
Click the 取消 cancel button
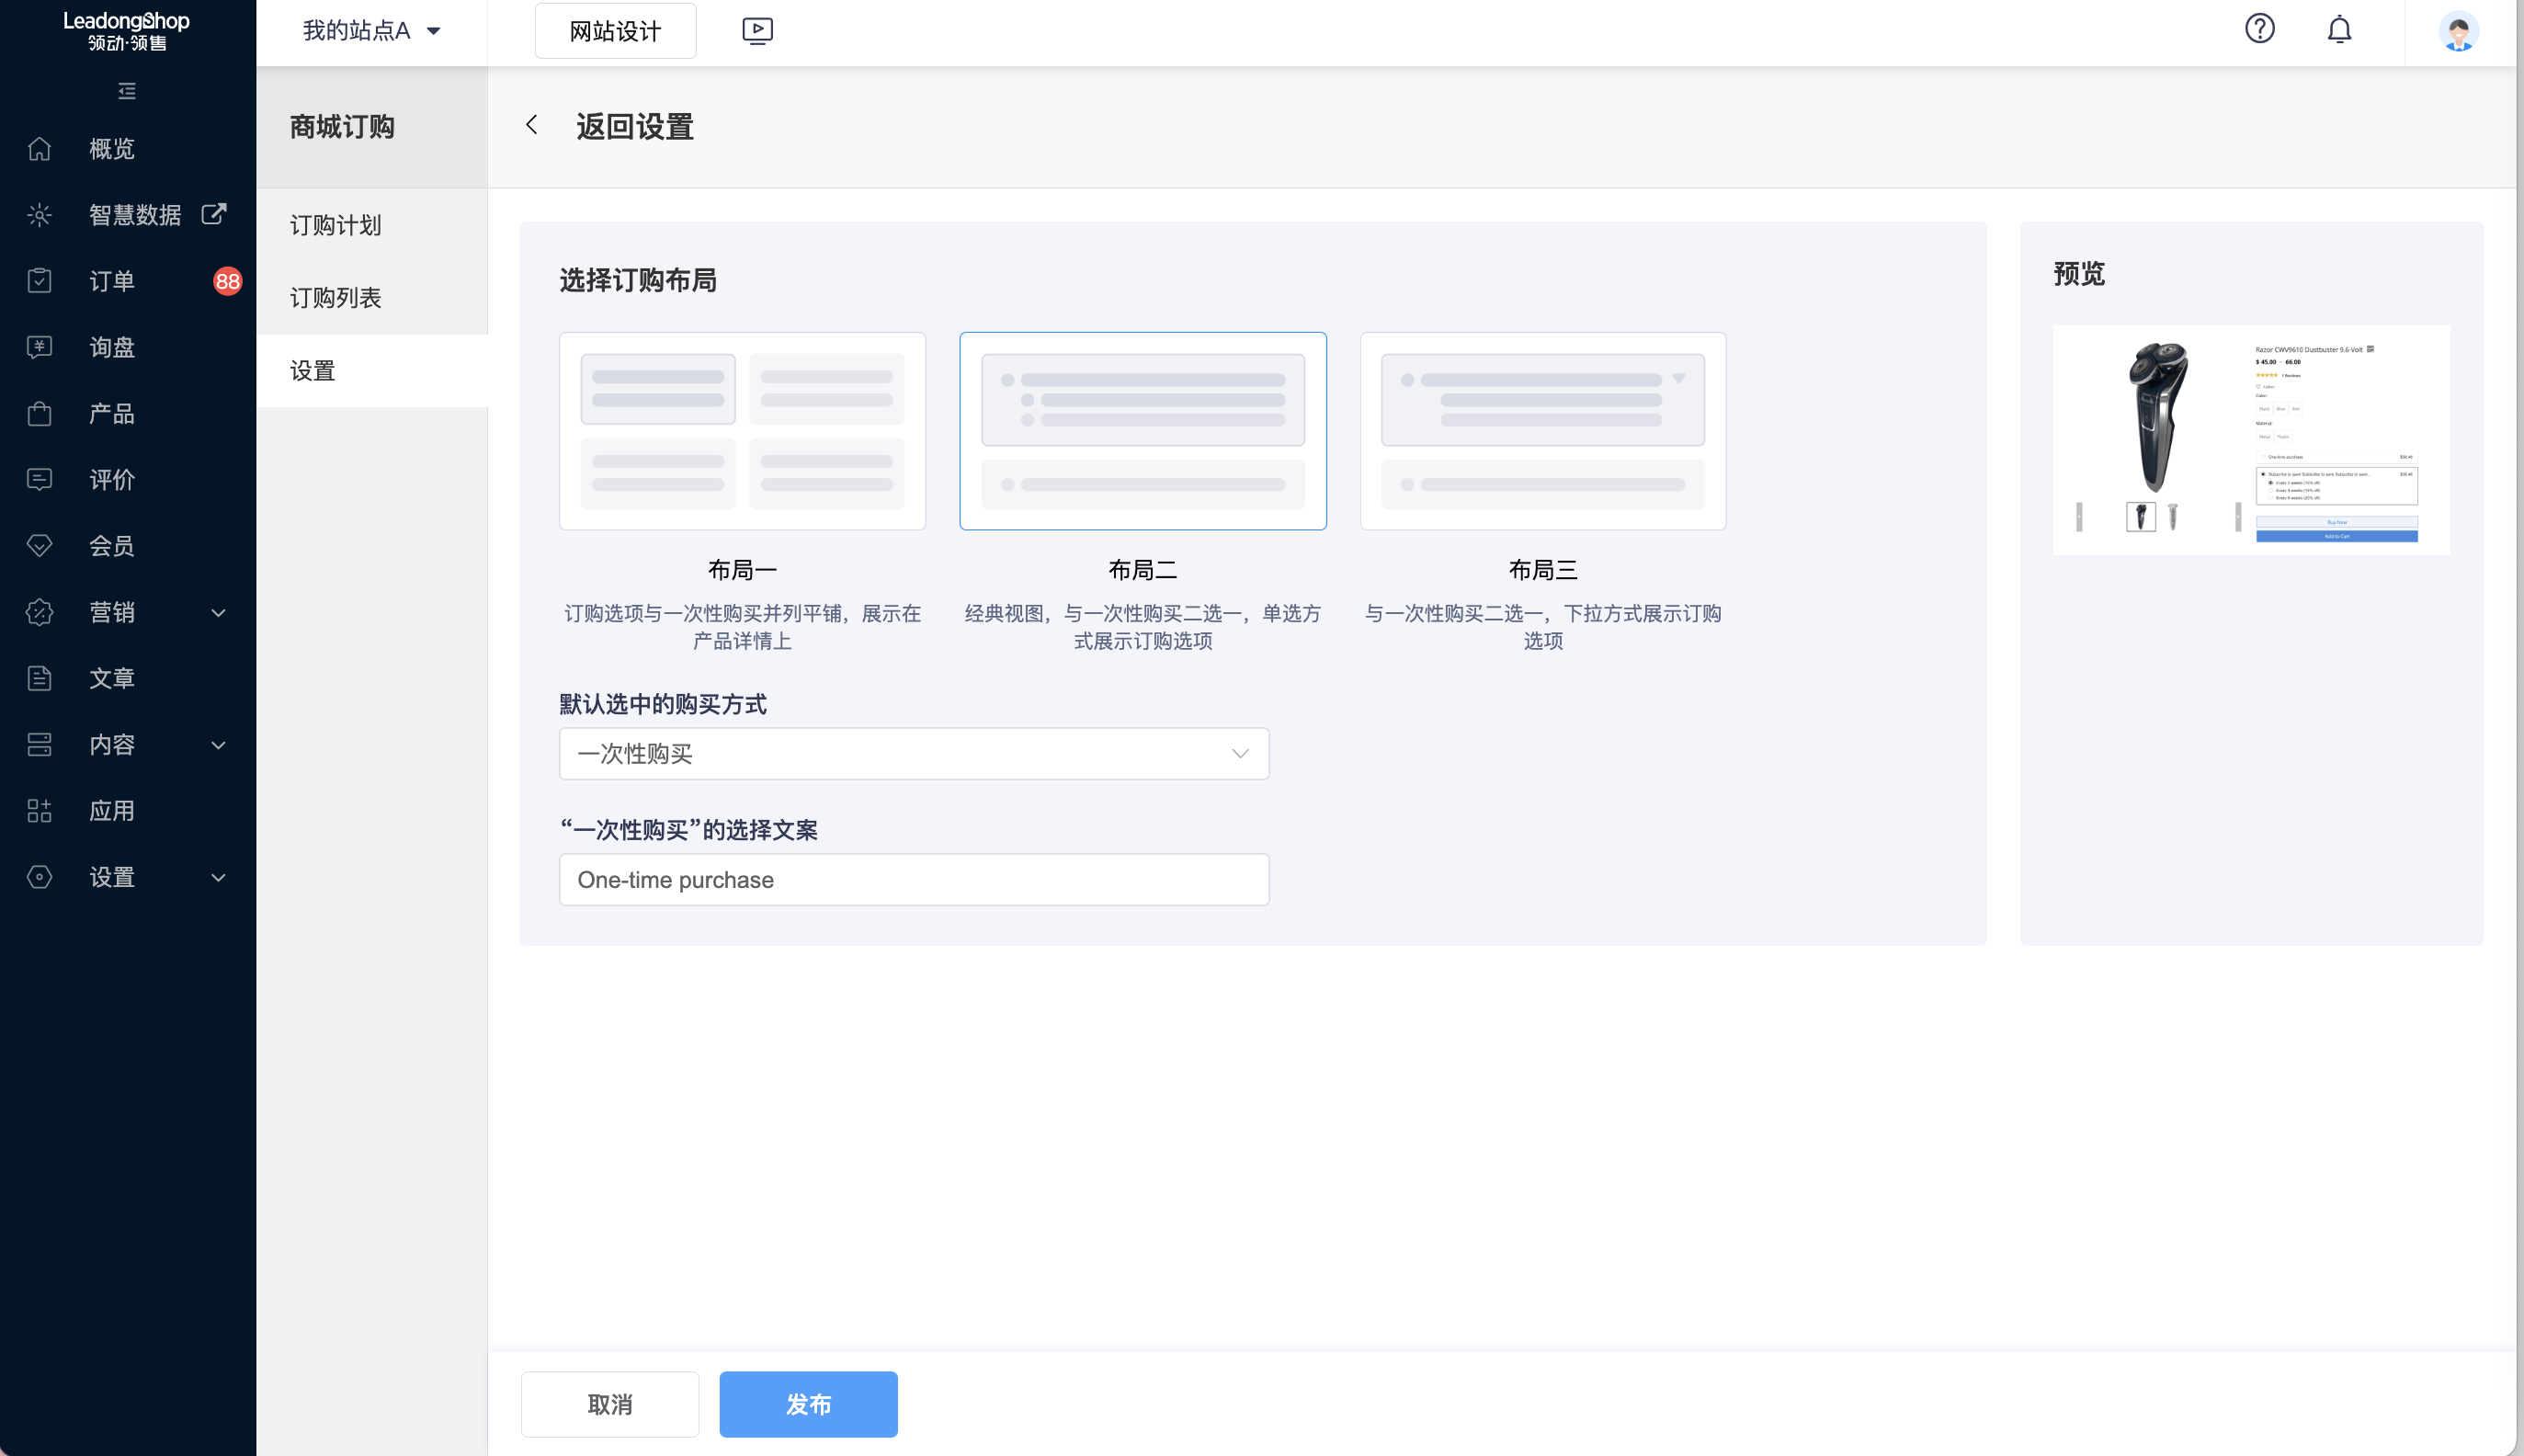click(610, 1404)
